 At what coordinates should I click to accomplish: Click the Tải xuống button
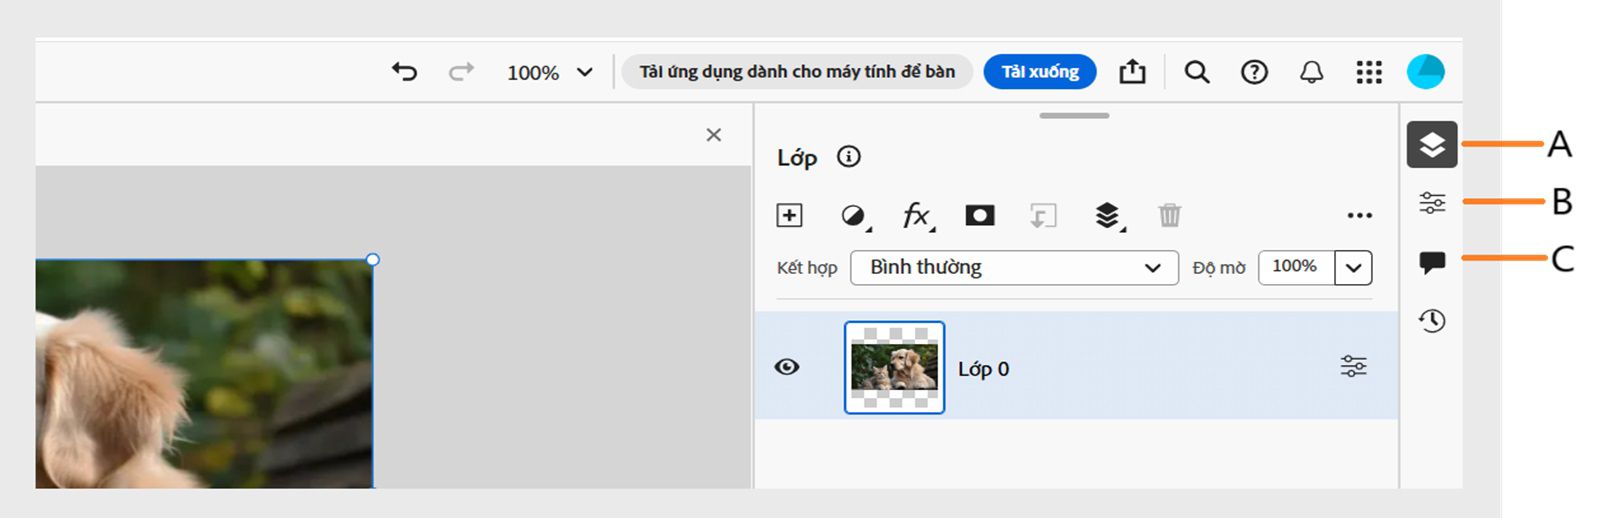1040,72
